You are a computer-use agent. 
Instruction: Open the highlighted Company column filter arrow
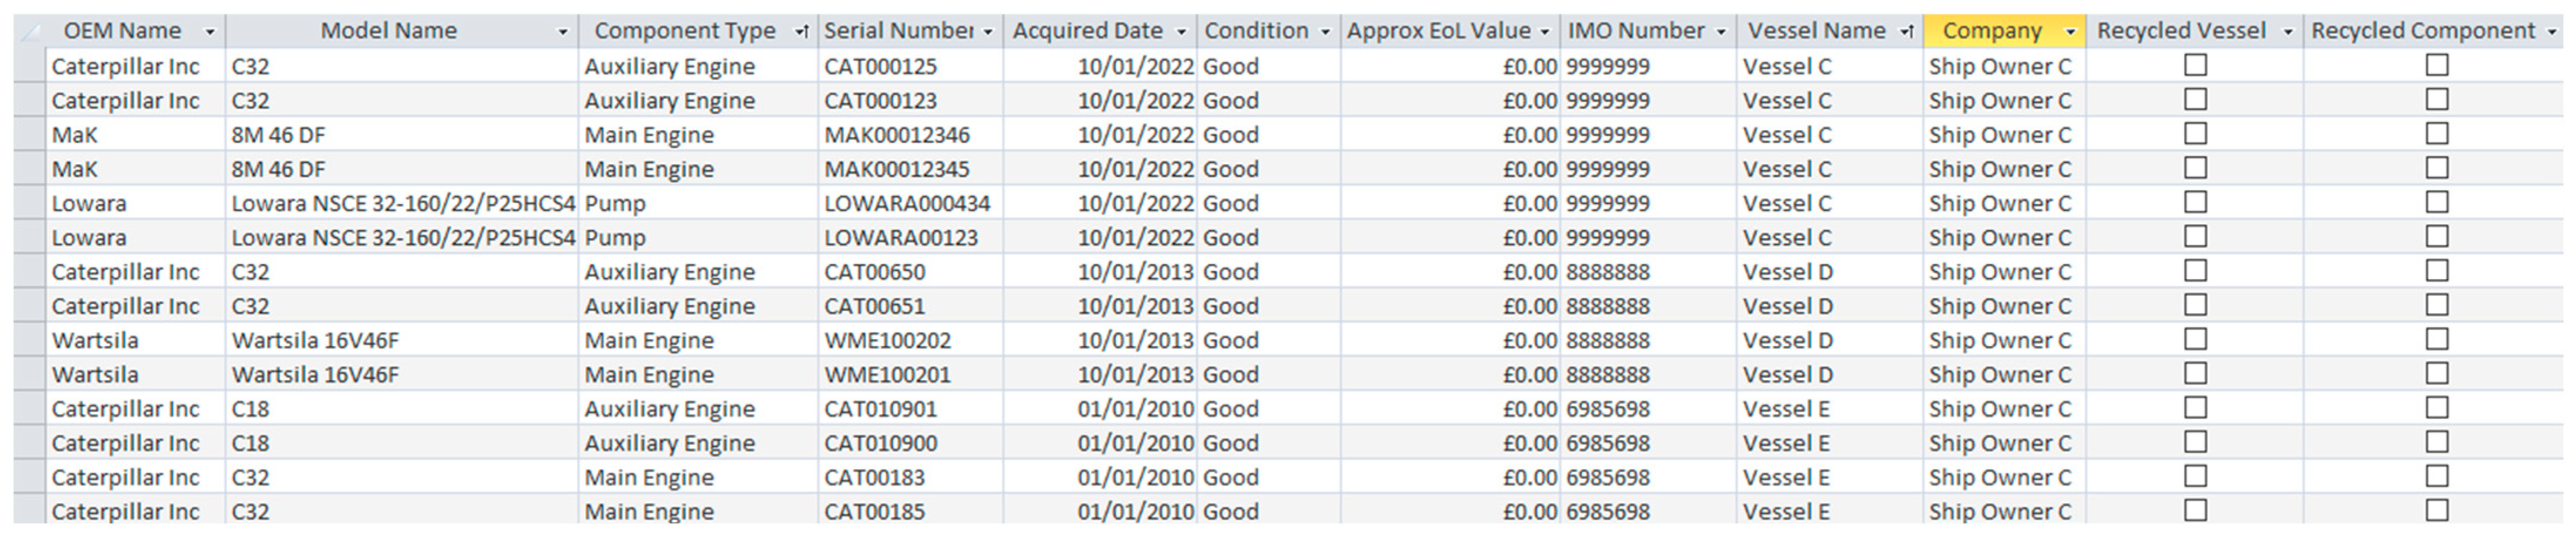coord(2071,32)
